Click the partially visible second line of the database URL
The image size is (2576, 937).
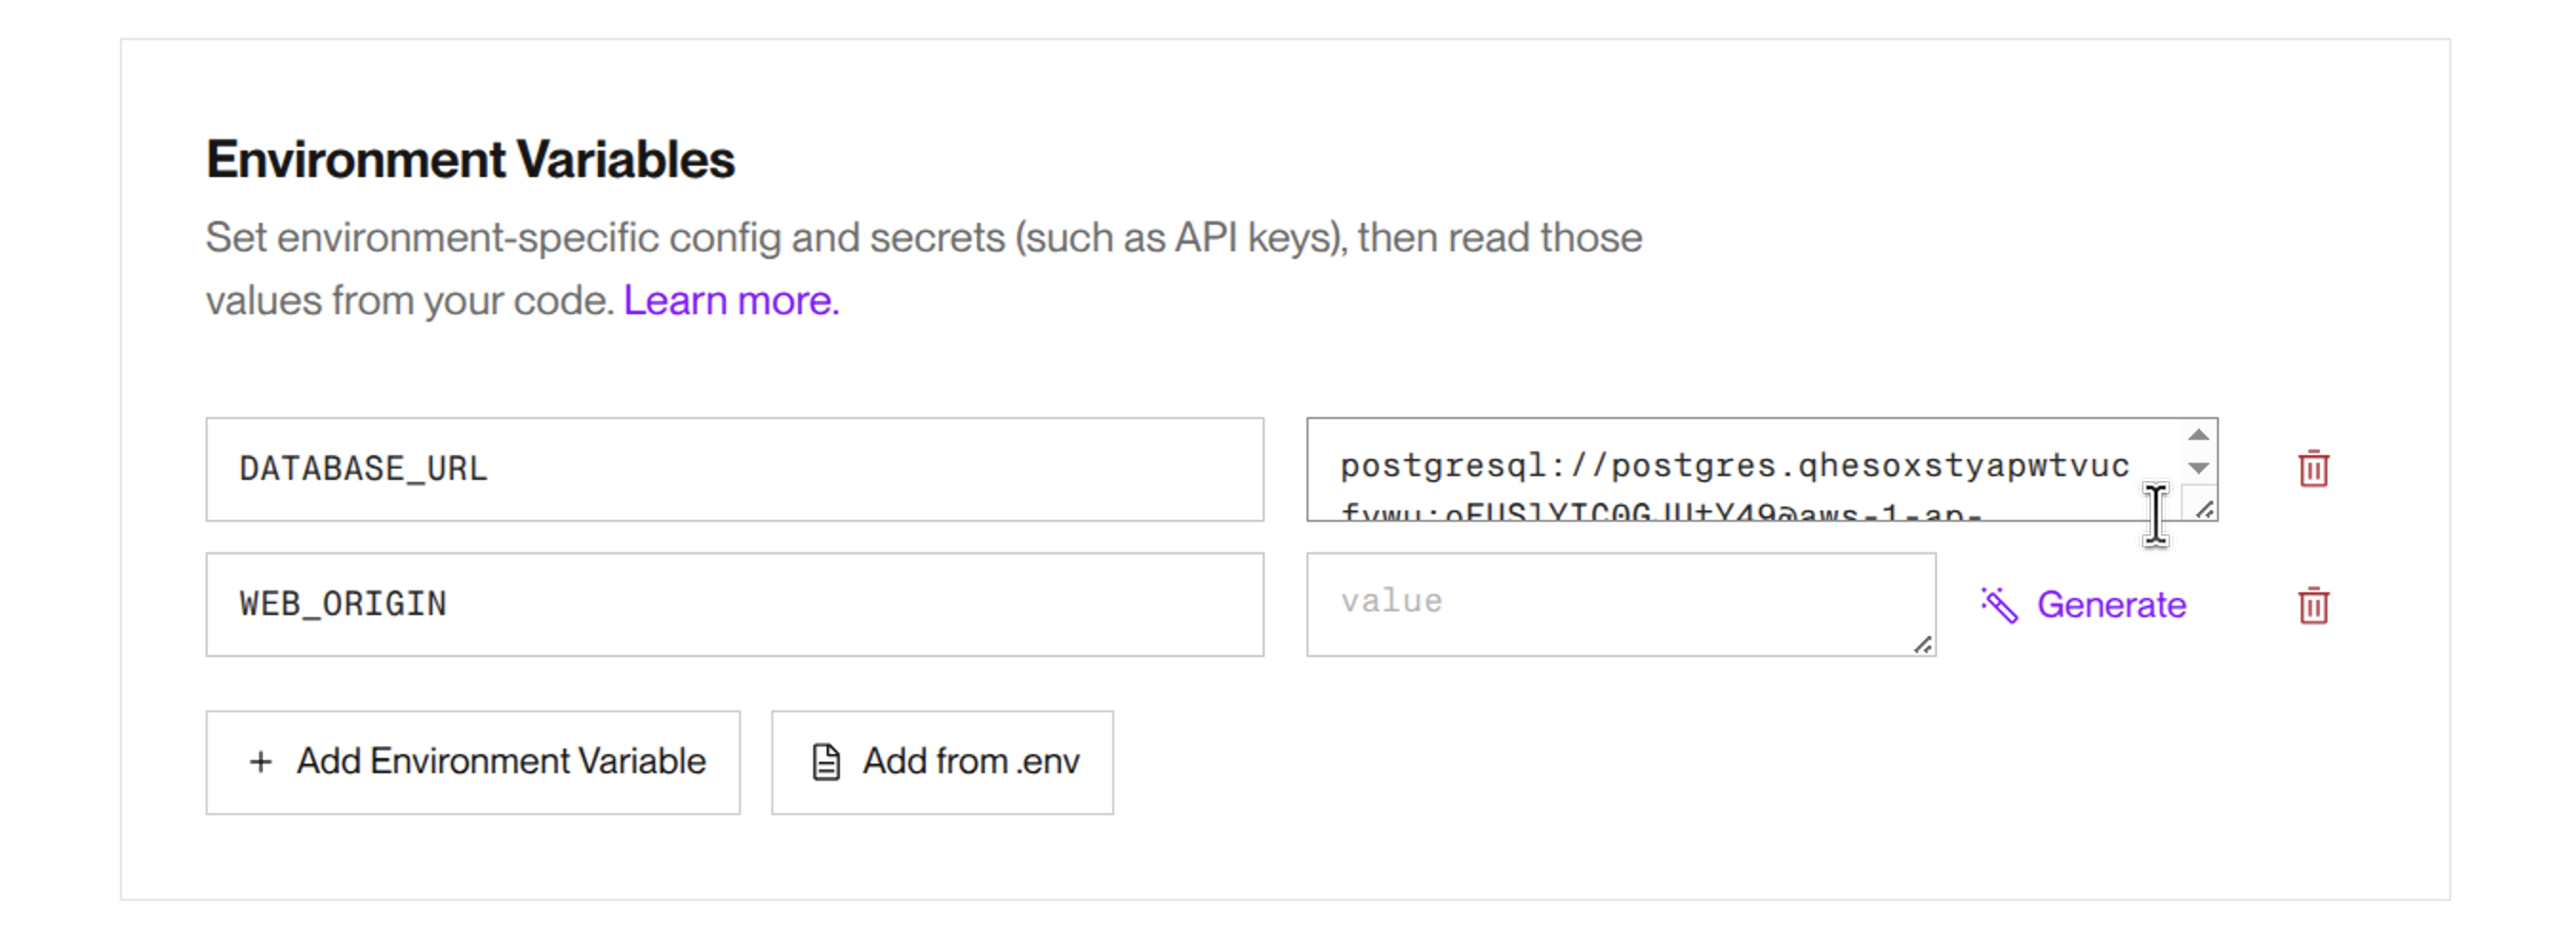click(x=1660, y=513)
